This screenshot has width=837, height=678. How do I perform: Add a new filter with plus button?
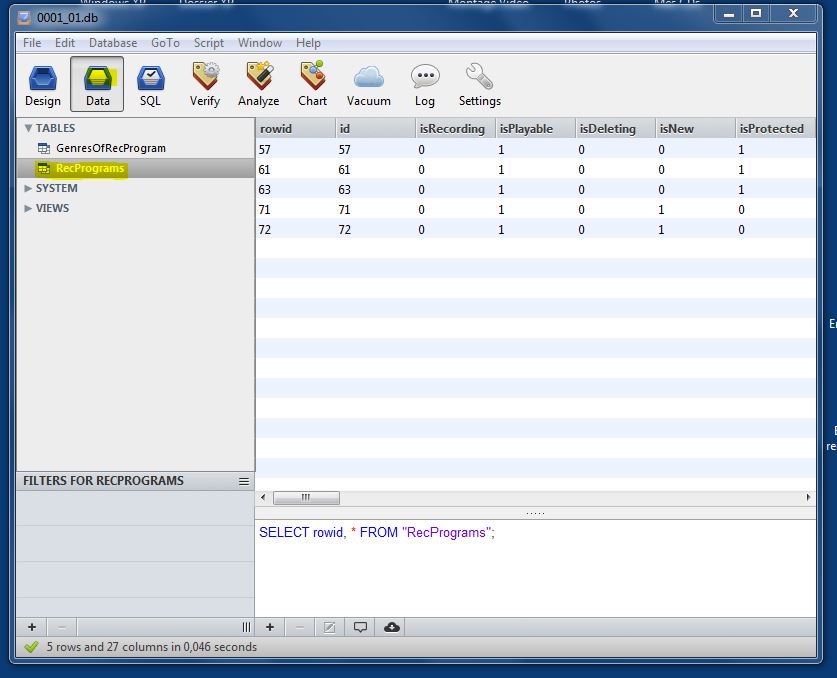click(32, 627)
